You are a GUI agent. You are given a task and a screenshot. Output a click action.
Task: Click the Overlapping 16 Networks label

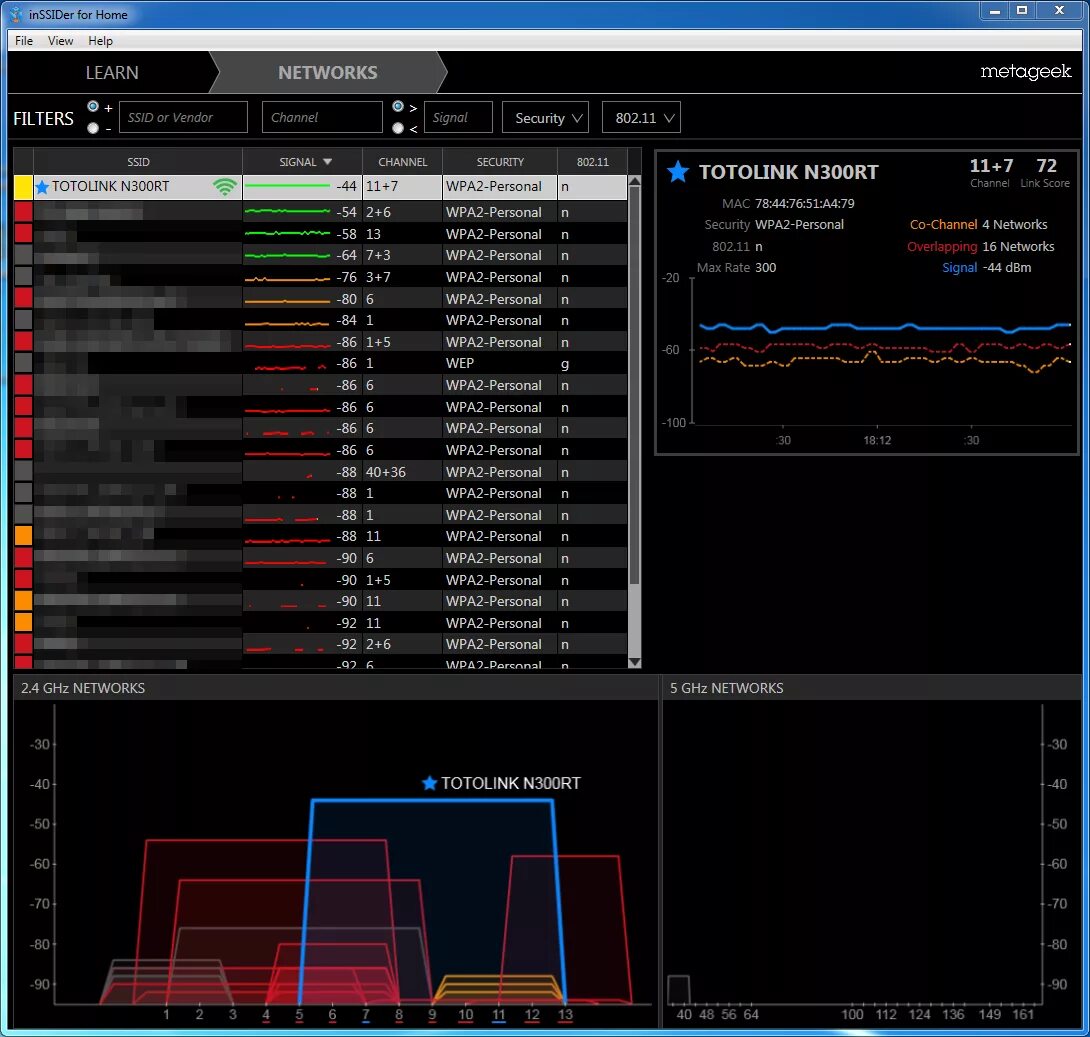click(x=980, y=247)
